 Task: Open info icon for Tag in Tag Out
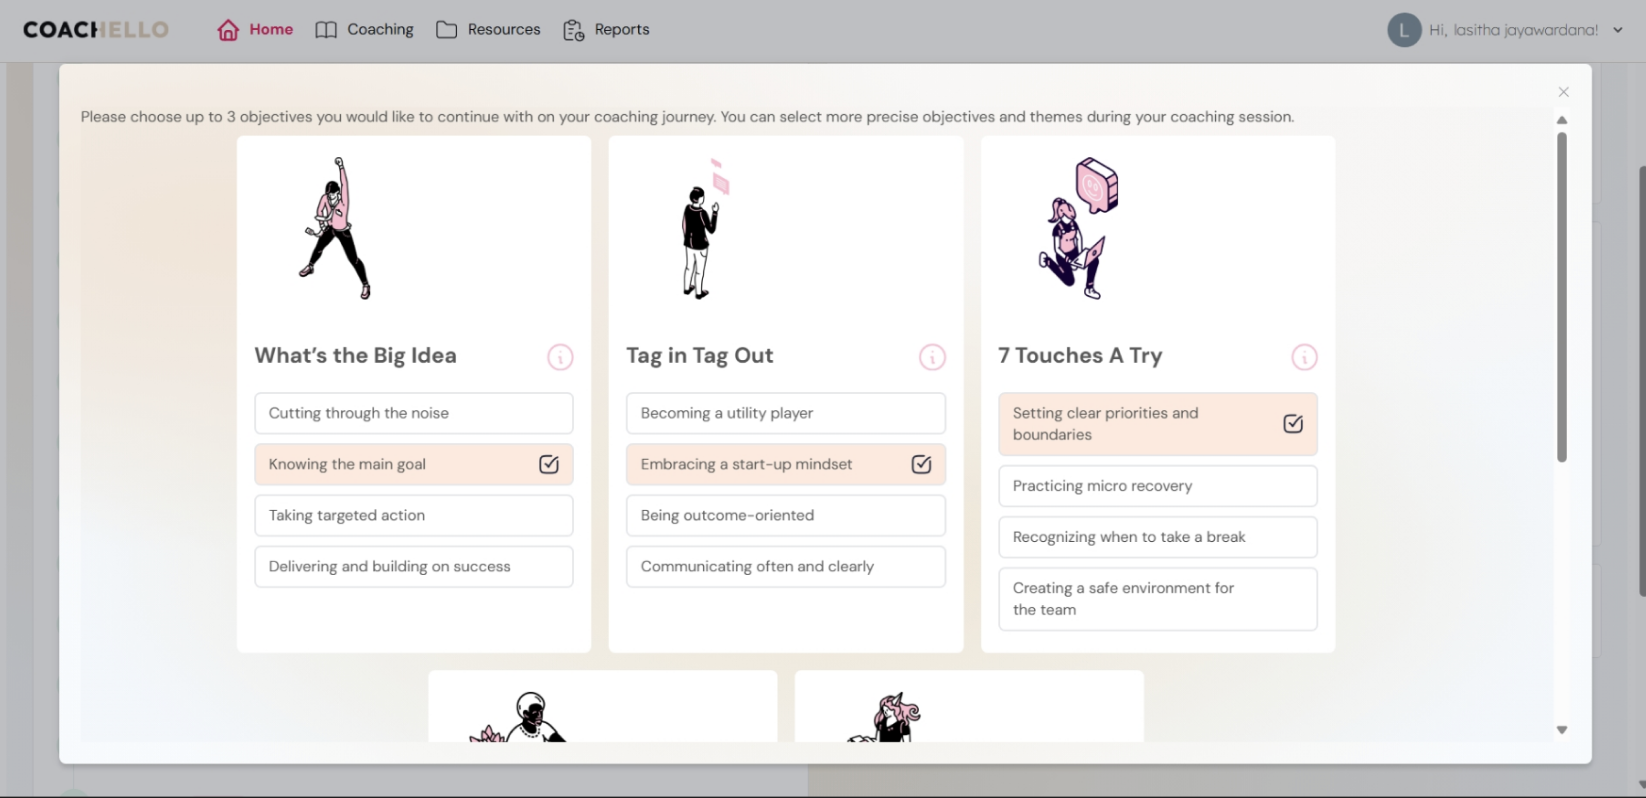[932, 357]
